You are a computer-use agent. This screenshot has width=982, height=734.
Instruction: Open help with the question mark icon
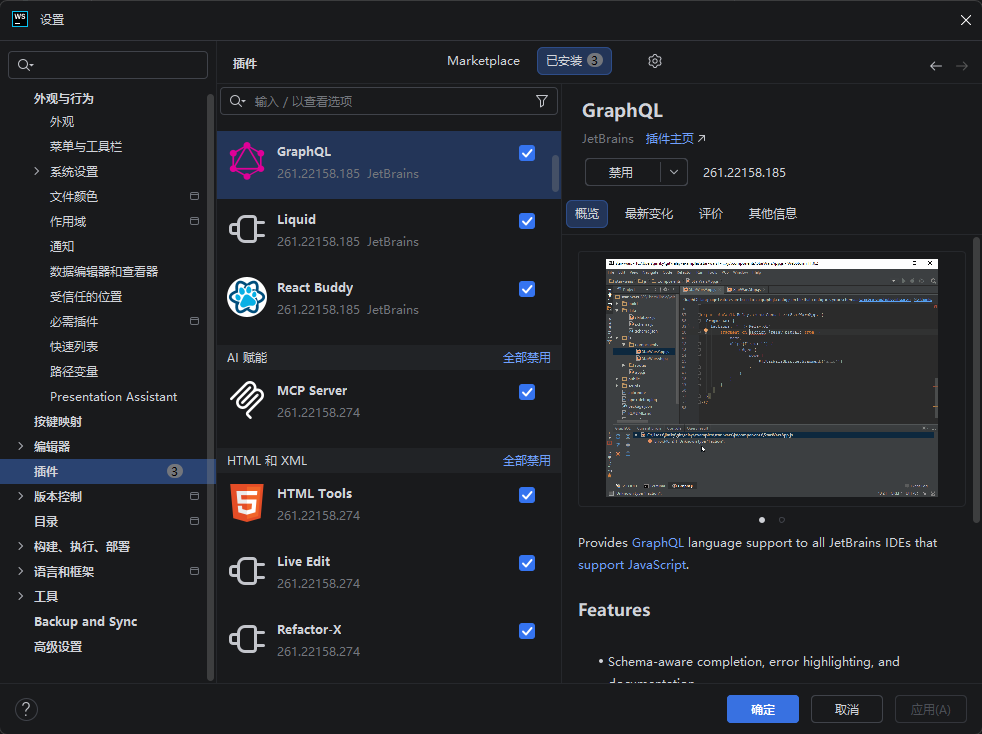coord(26,709)
